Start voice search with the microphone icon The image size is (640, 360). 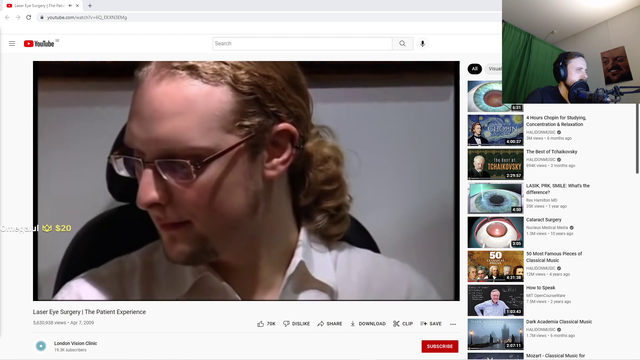coord(422,44)
